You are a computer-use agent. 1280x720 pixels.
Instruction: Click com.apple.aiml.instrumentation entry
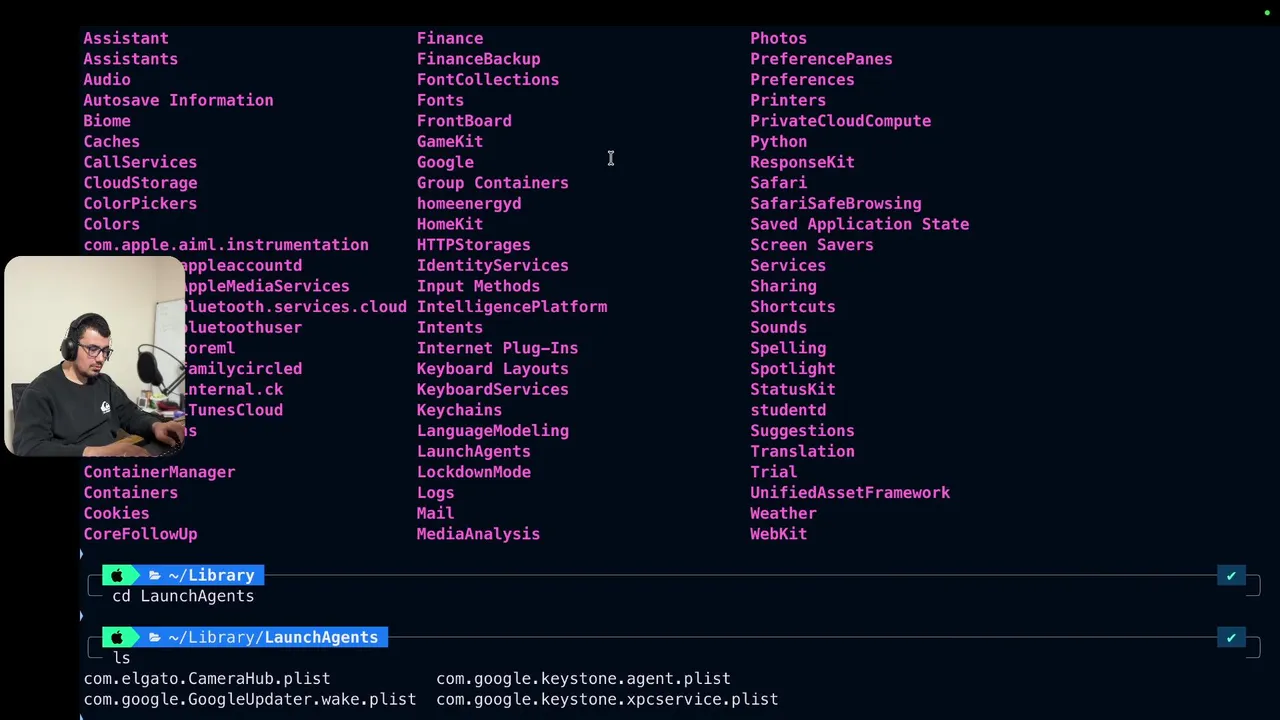226,245
